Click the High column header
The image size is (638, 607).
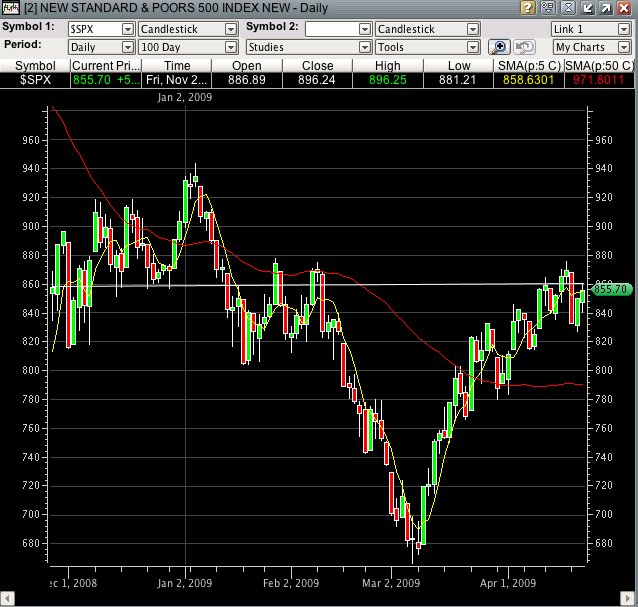388,65
